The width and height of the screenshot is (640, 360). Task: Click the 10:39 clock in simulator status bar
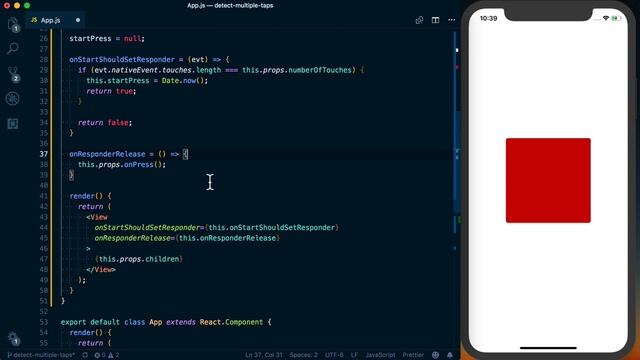pyautogui.click(x=488, y=18)
